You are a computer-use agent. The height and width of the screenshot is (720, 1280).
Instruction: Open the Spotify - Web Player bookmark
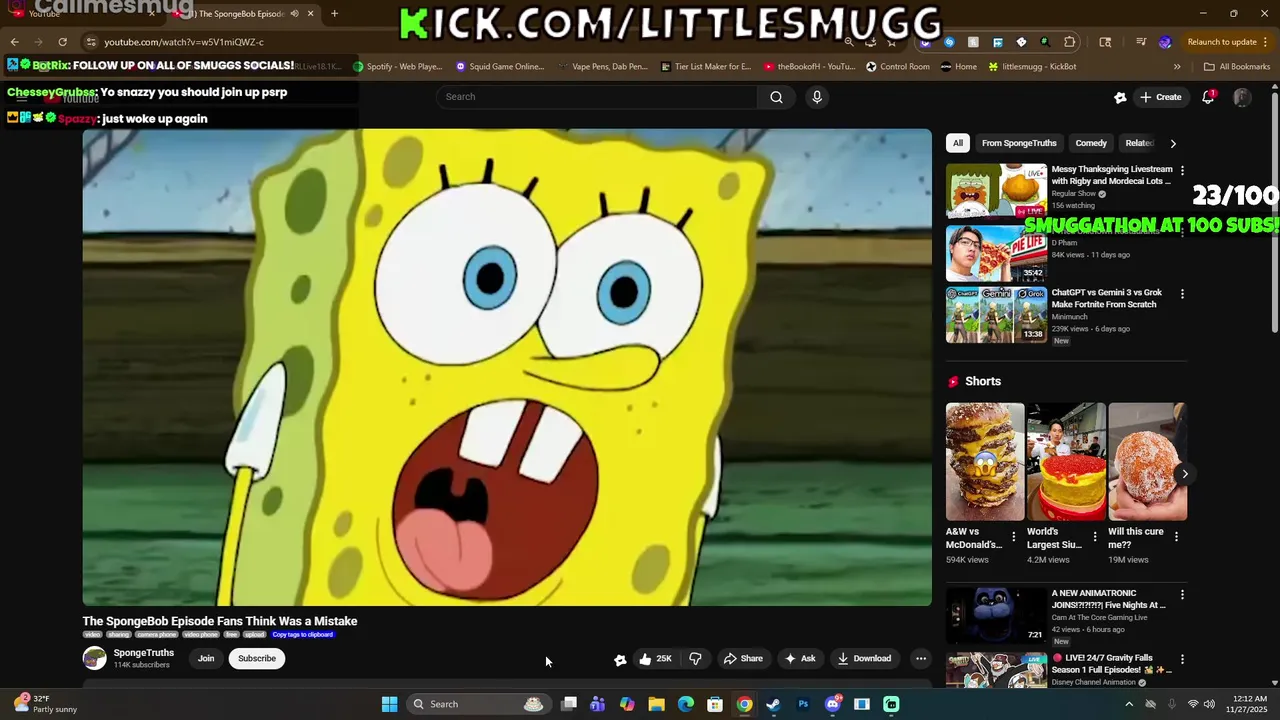pos(398,67)
